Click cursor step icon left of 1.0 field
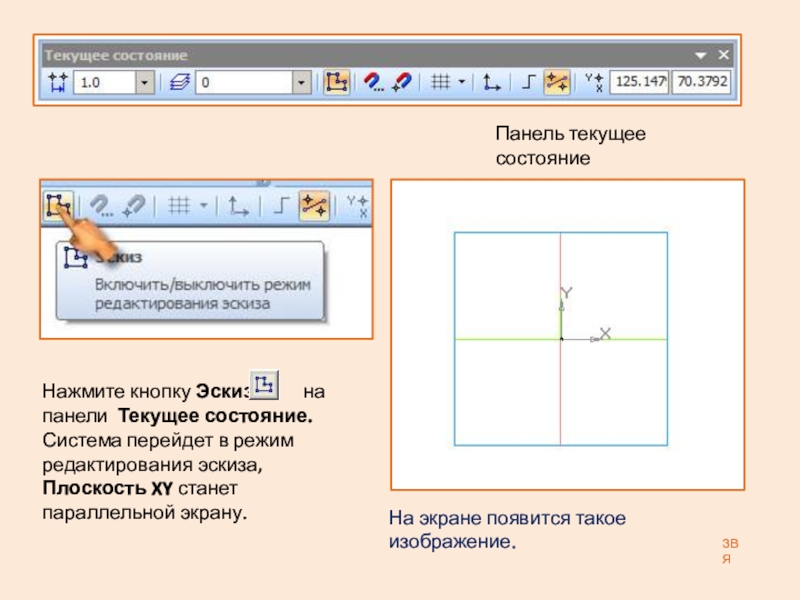This screenshot has height=600, width=800. click(x=57, y=83)
